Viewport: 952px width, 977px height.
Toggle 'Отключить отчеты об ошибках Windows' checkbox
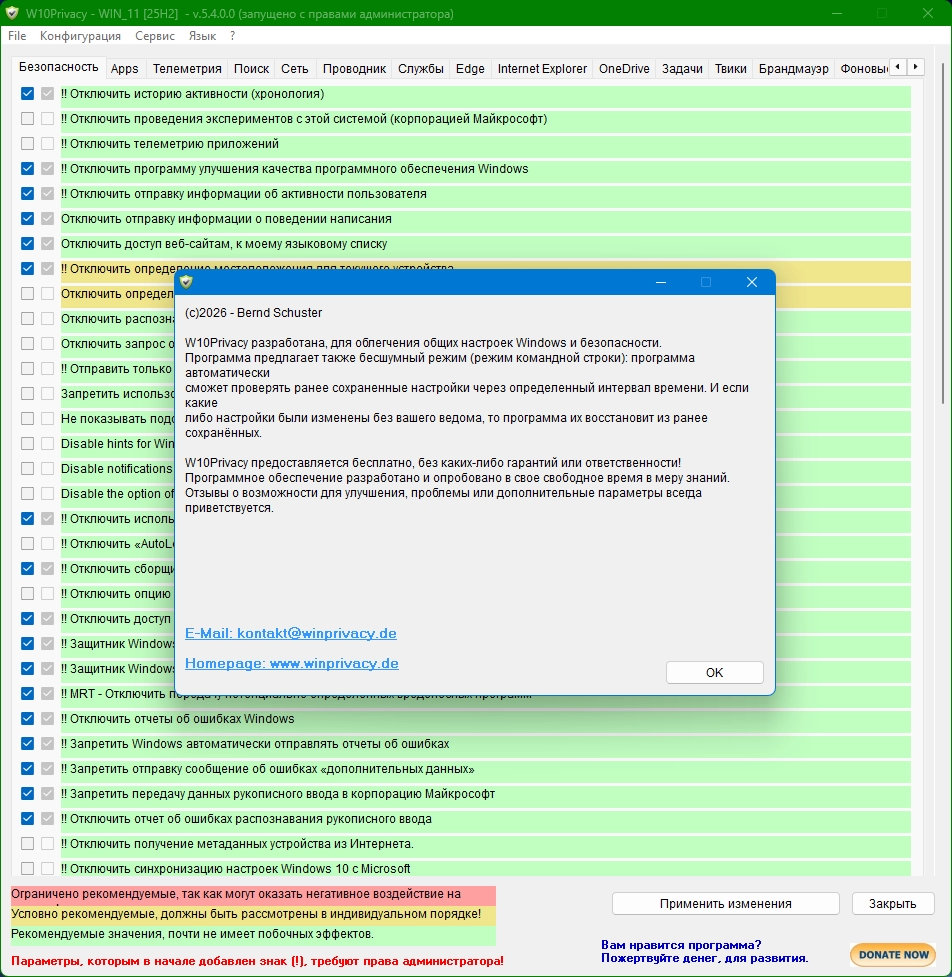click(27, 718)
